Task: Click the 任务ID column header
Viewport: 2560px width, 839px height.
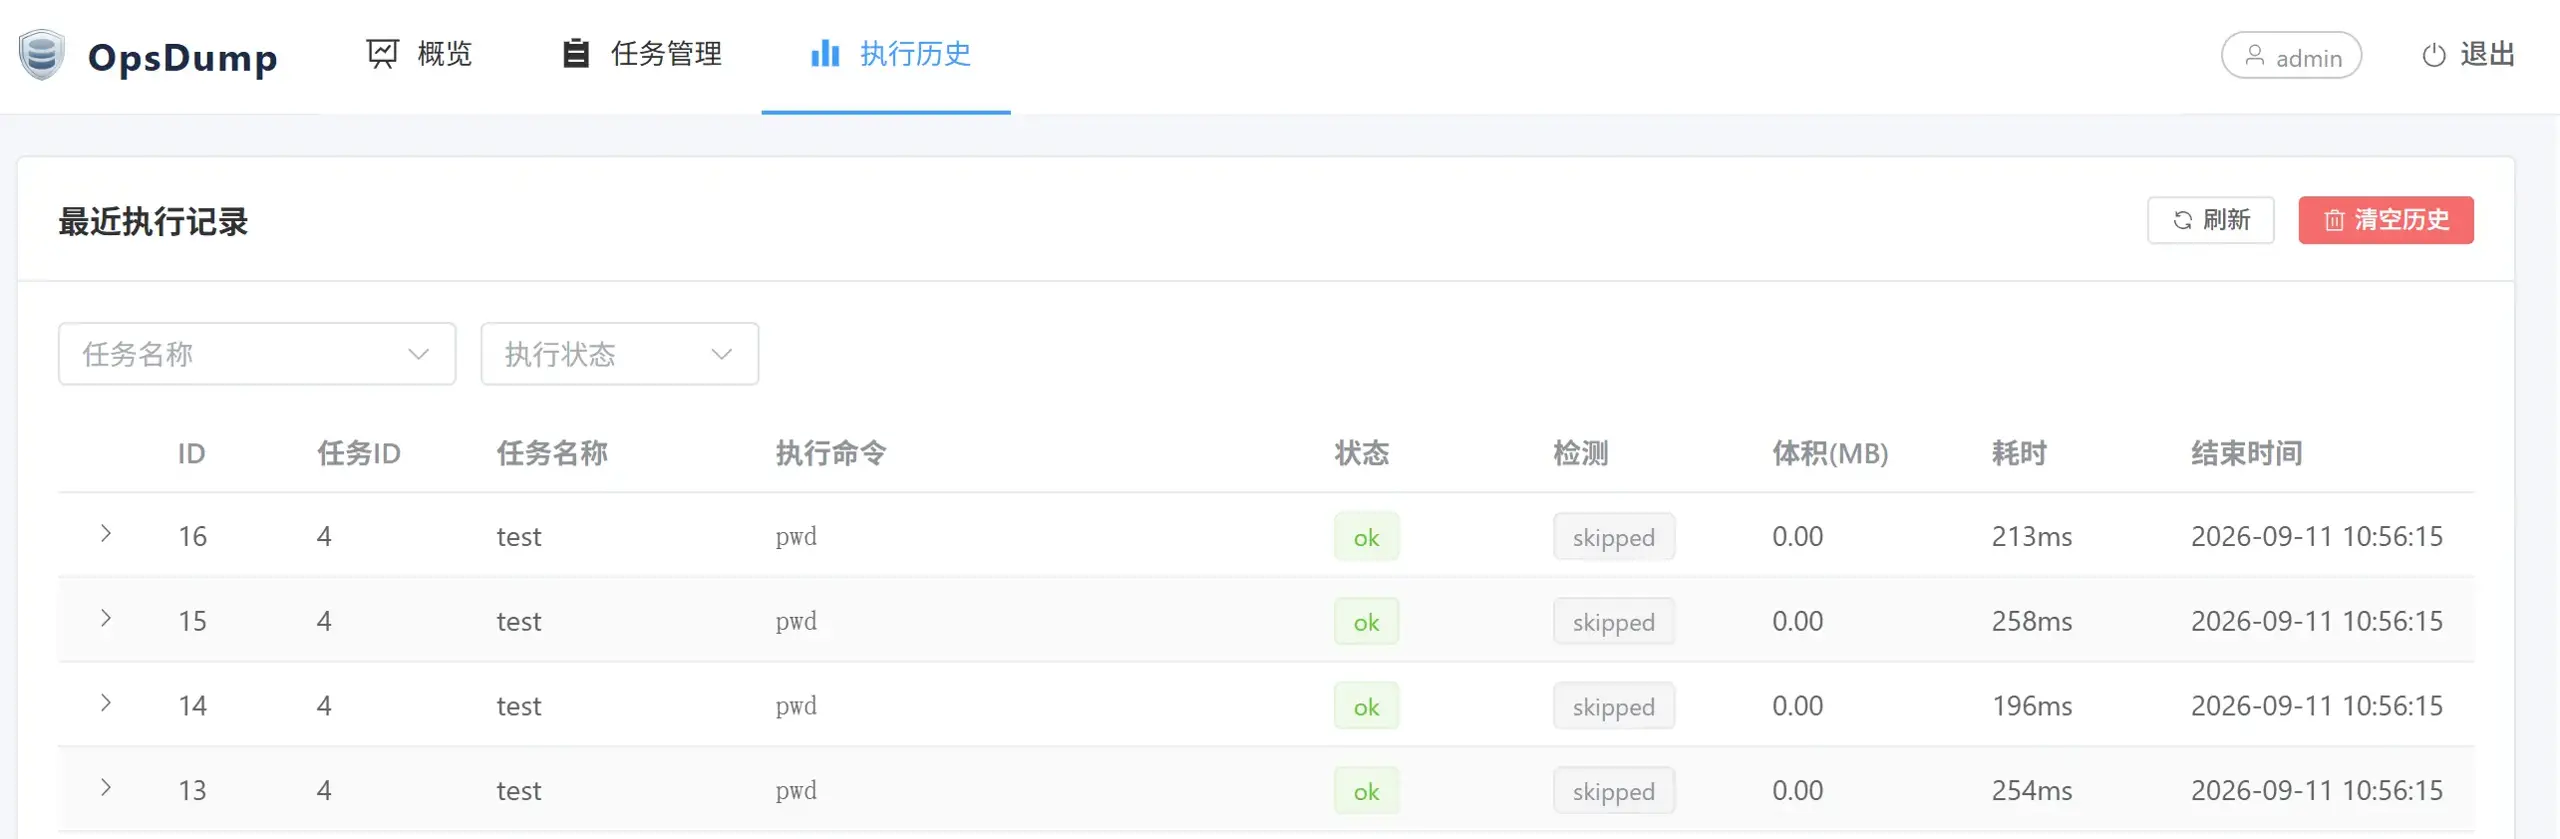Action: (x=359, y=454)
